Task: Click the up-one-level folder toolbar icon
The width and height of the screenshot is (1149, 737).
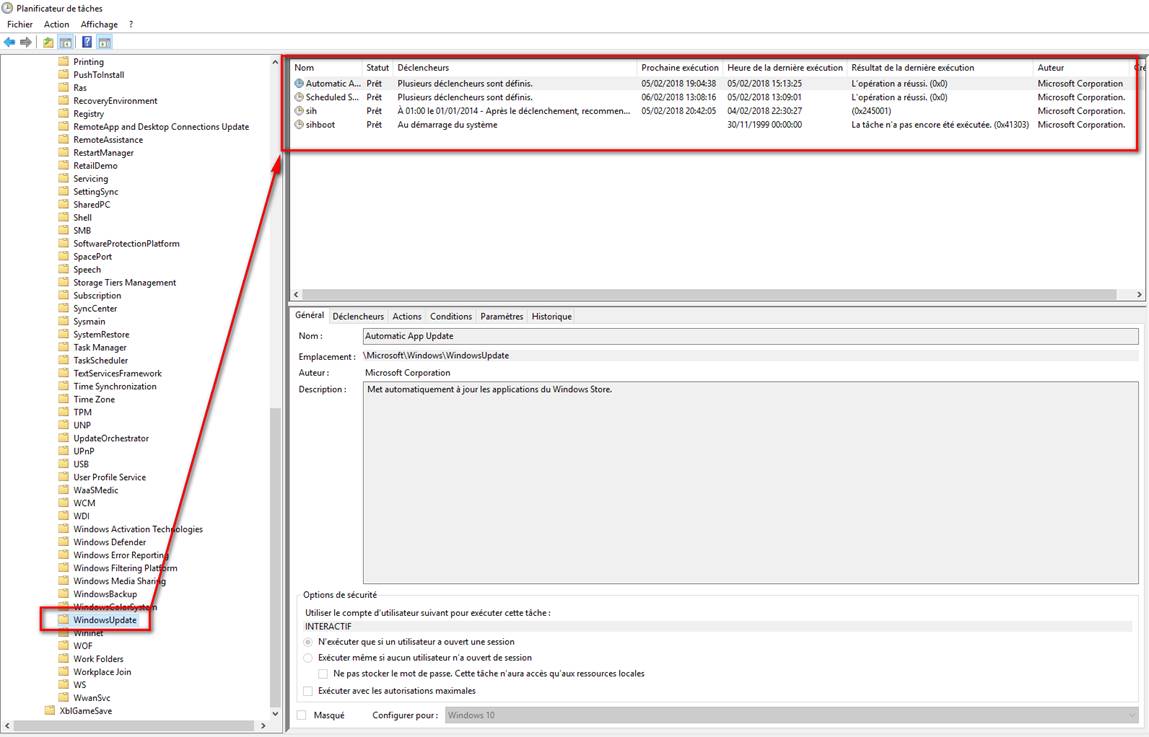Action: [48, 42]
